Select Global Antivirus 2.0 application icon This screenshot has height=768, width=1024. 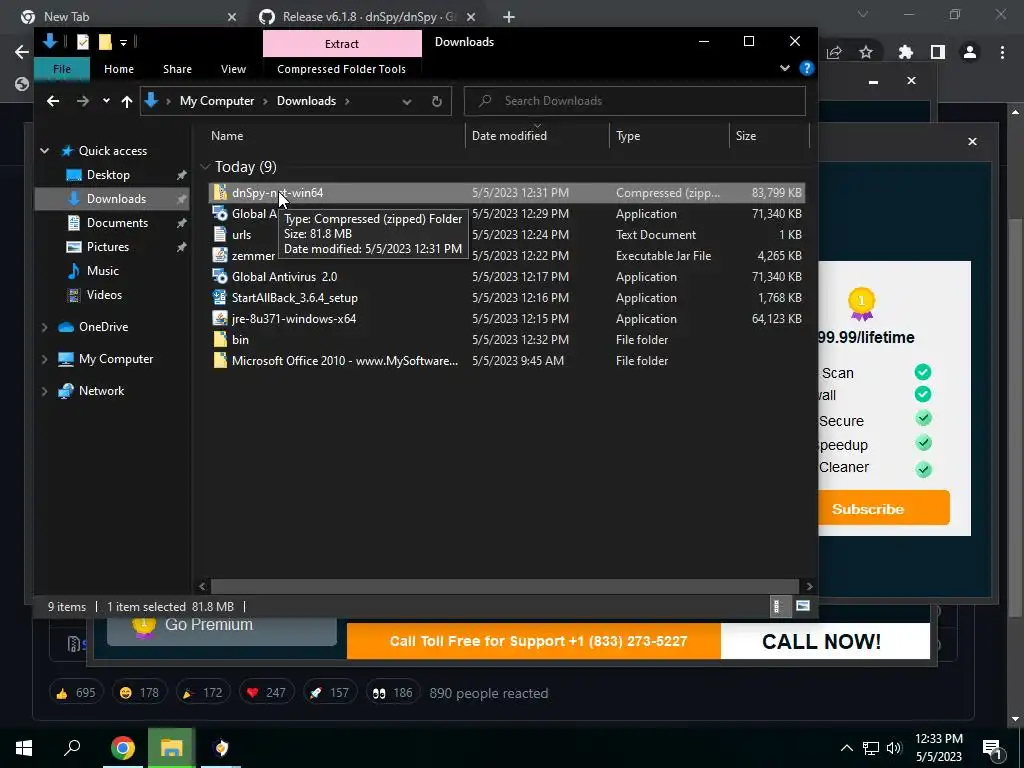click(x=220, y=276)
